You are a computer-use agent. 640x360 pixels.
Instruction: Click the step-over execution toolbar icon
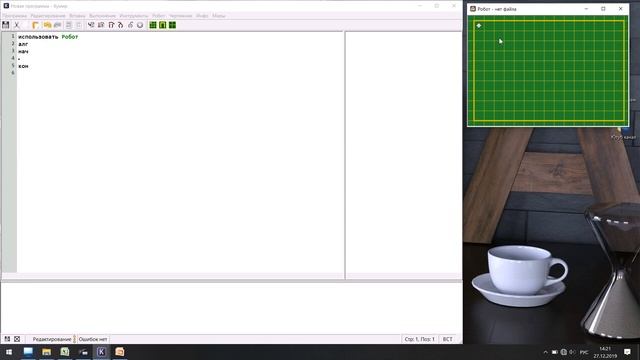click(x=111, y=25)
